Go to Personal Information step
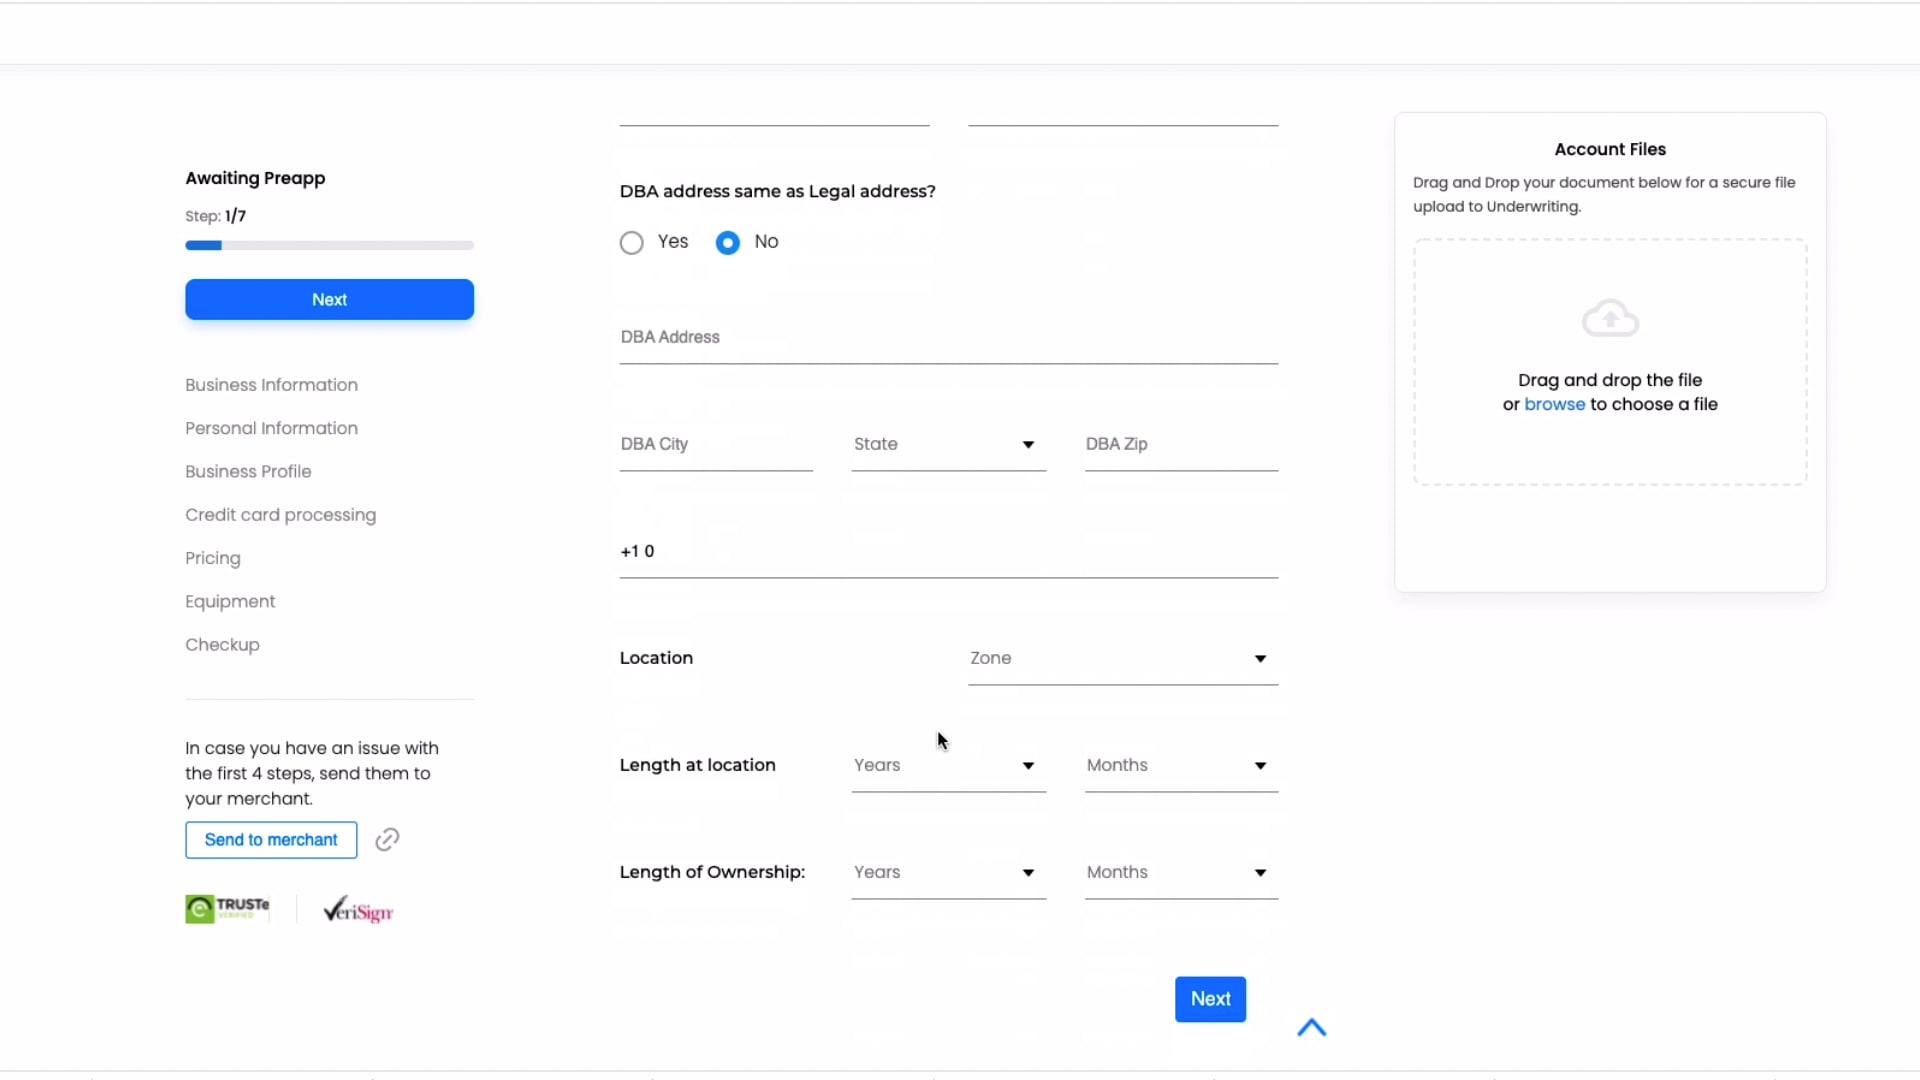 coord(271,428)
